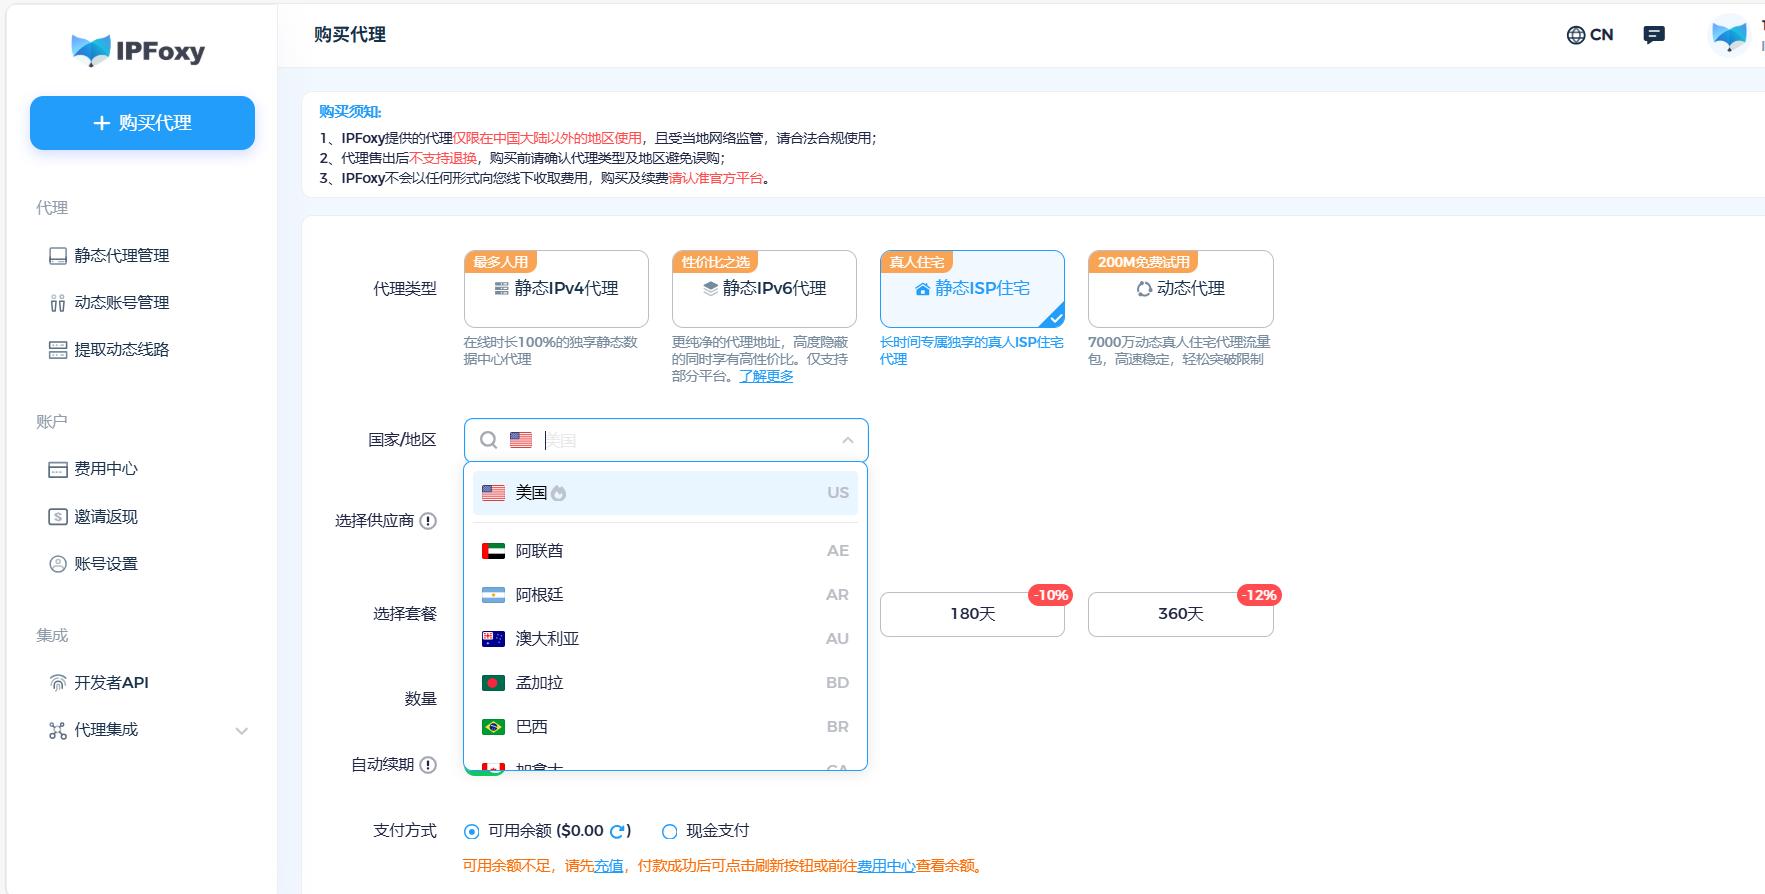Select the 360天 package option

tap(1180, 614)
